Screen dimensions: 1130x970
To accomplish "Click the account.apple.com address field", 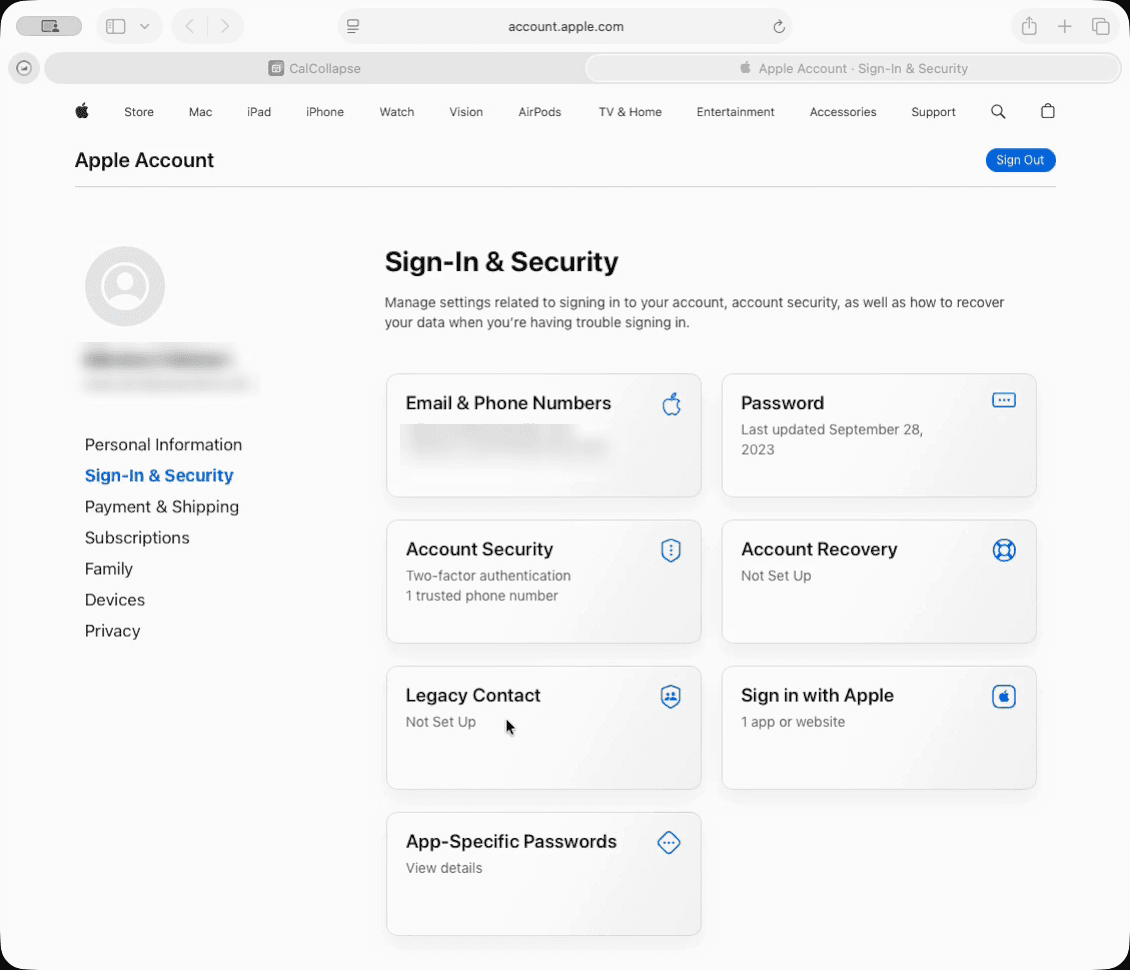I will pyautogui.click(x=566, y=27).
